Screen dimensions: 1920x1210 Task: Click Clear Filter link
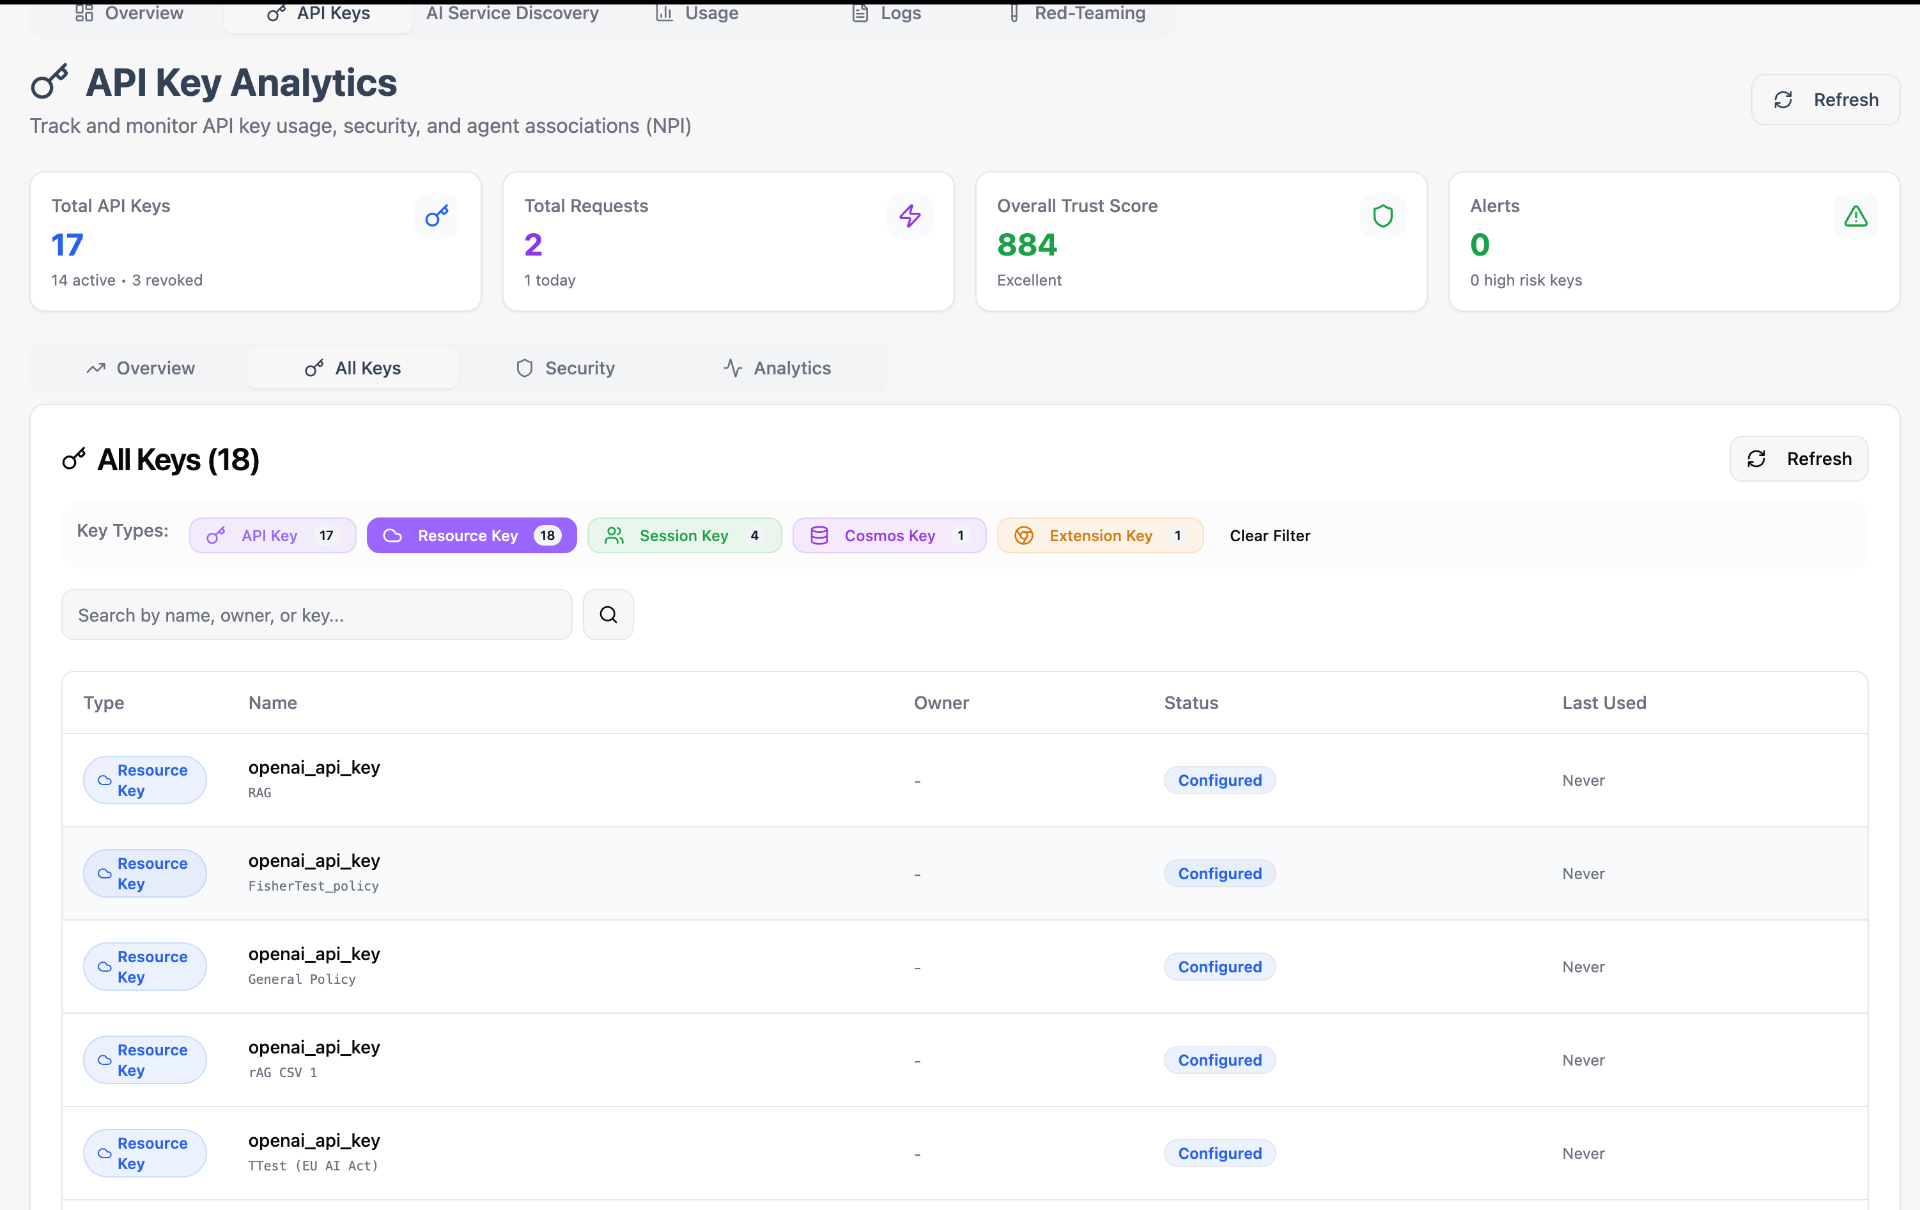pyautogui.click(x=1270, y=536)
